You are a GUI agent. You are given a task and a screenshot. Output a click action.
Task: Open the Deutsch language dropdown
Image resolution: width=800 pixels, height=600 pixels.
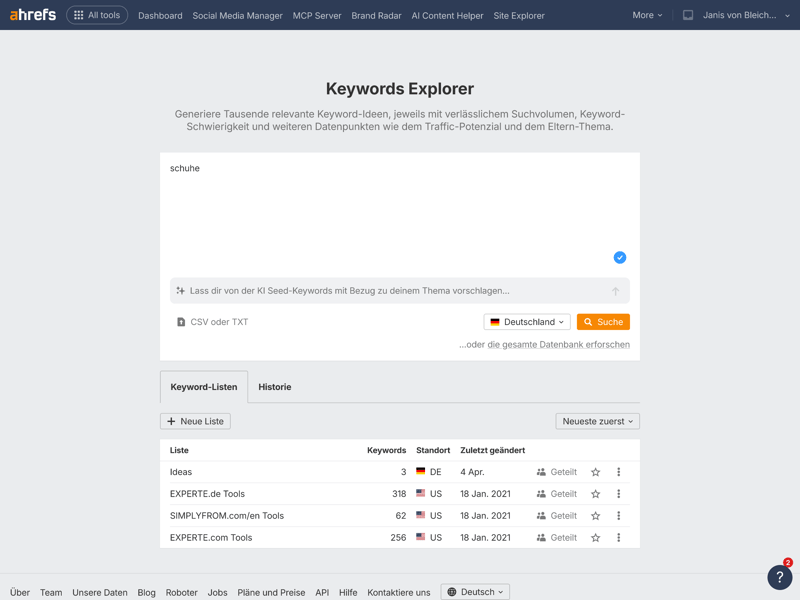[475, 592]
